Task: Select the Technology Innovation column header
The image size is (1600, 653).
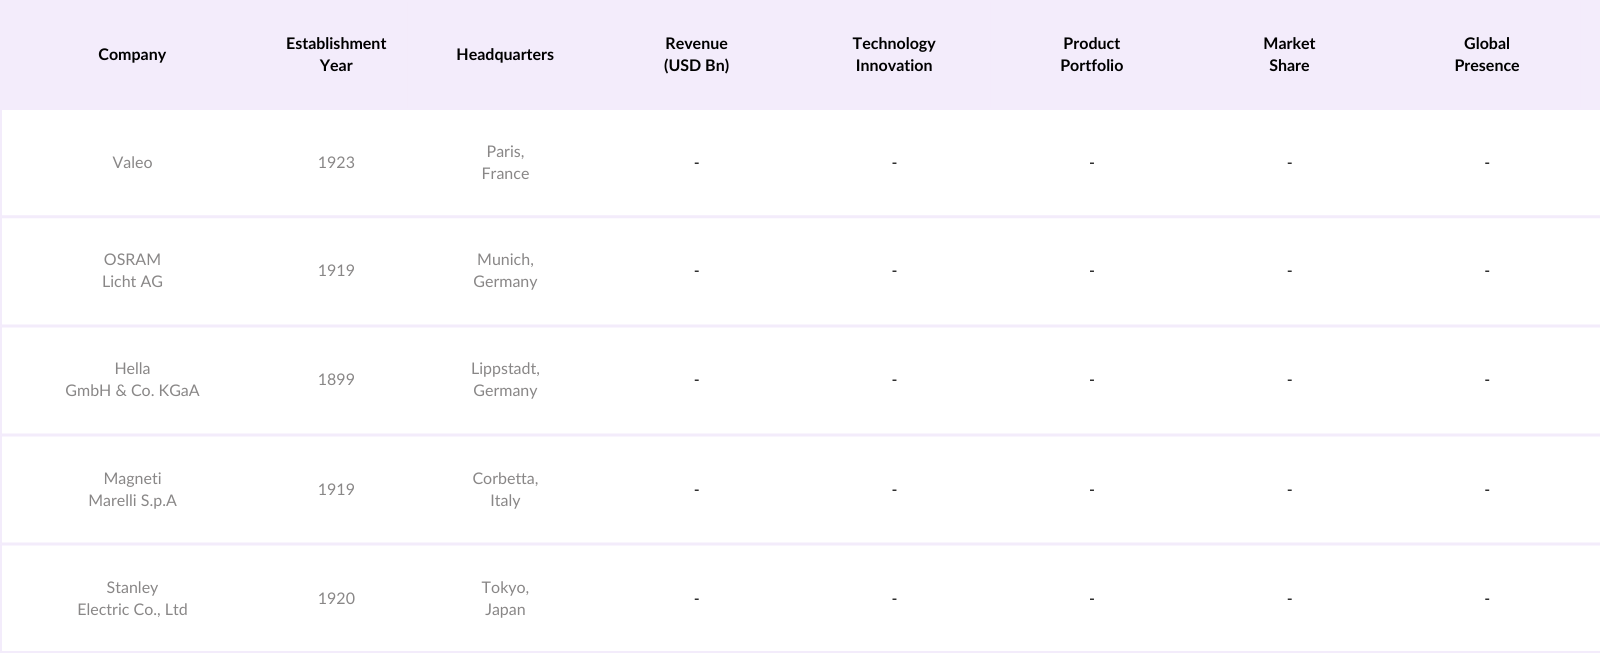Action: (894, 54)
